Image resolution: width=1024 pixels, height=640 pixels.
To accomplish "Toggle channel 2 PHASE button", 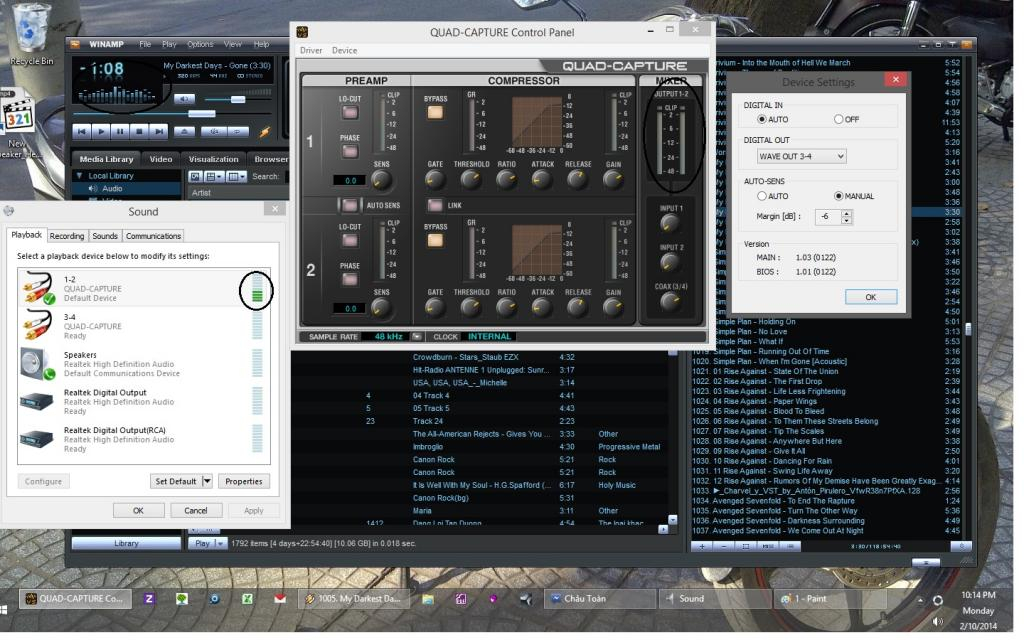I will (350, 280).
